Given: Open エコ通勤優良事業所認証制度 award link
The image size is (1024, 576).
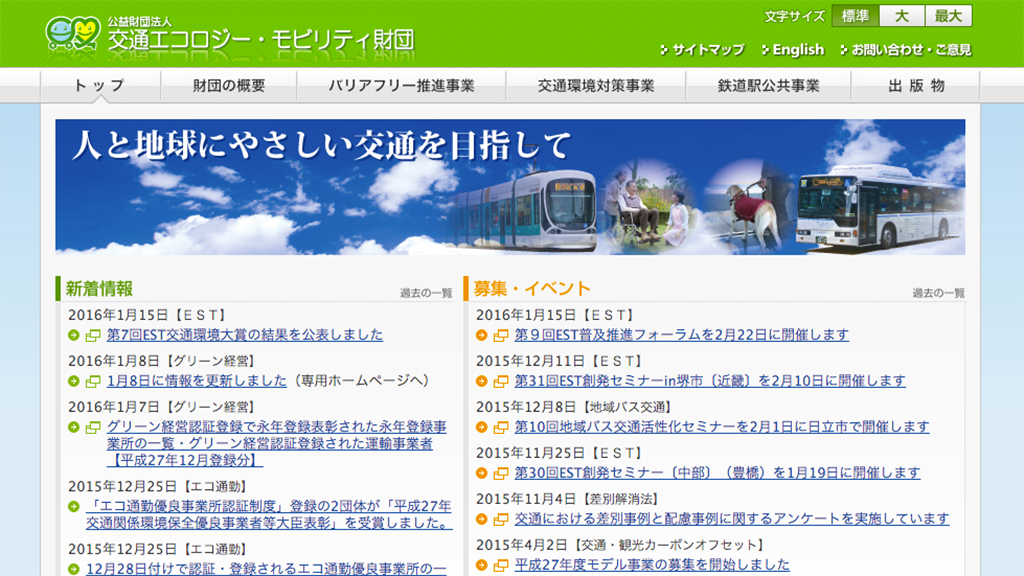Looking at the screenshot, I should (x=268, y=515).
